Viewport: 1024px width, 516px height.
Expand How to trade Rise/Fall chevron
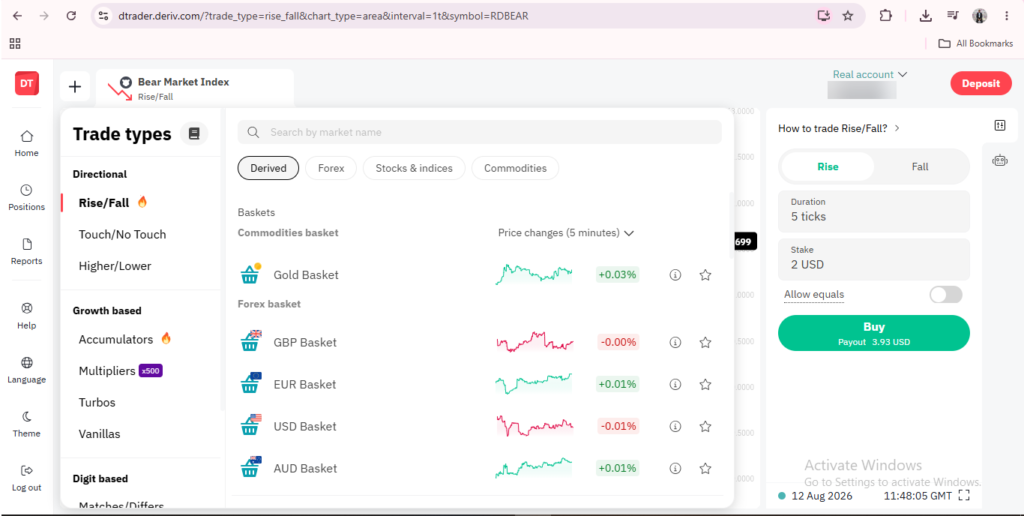[x=897, y=129]
